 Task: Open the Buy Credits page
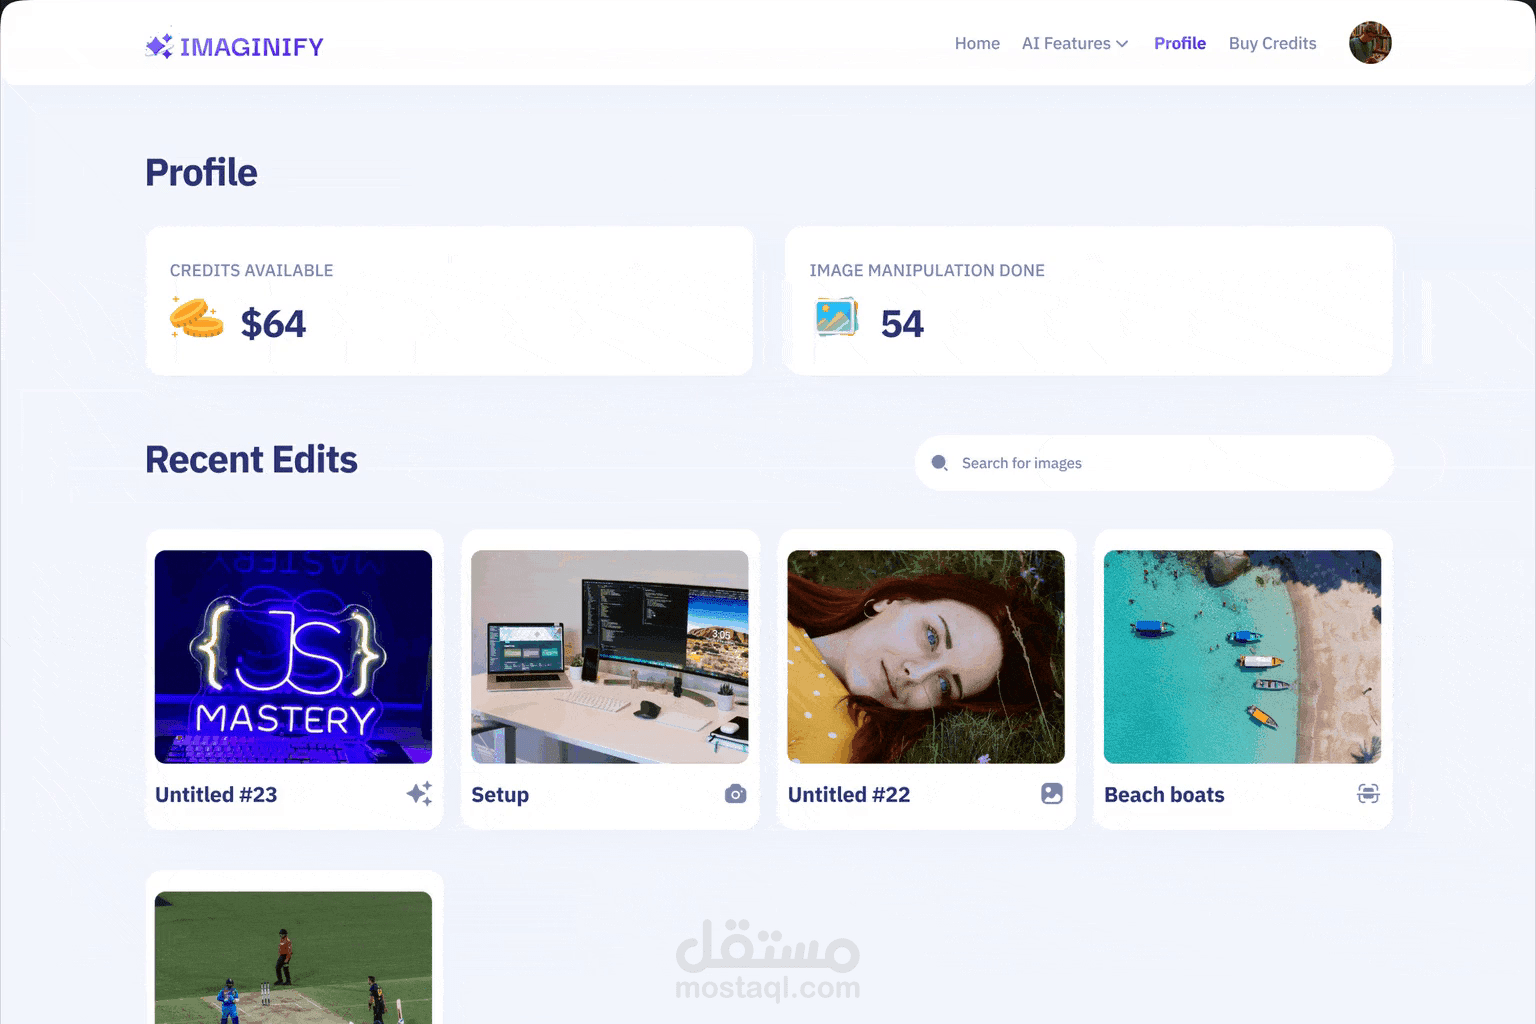click(x=1272, y=43)
